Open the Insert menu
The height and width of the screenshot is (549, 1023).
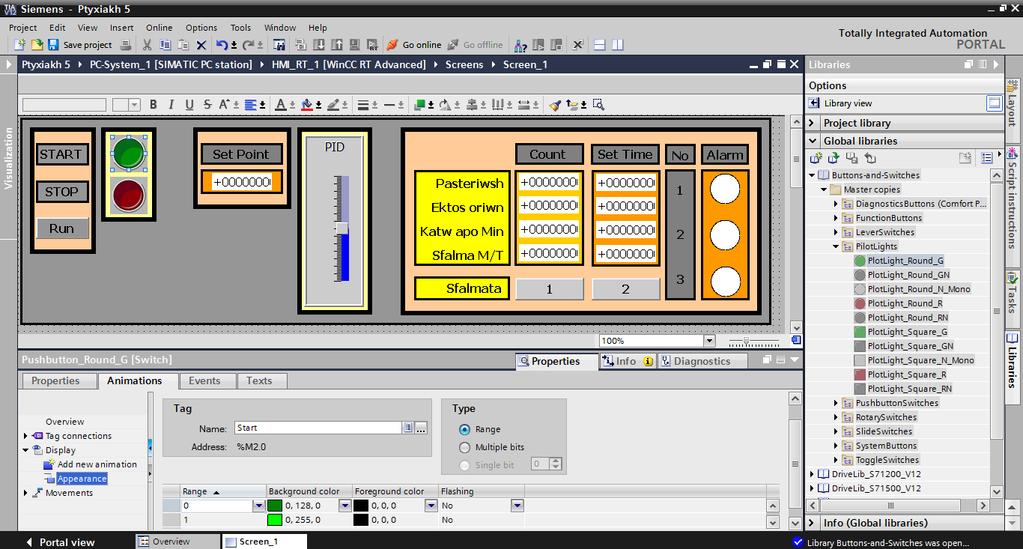click(121, 27)
